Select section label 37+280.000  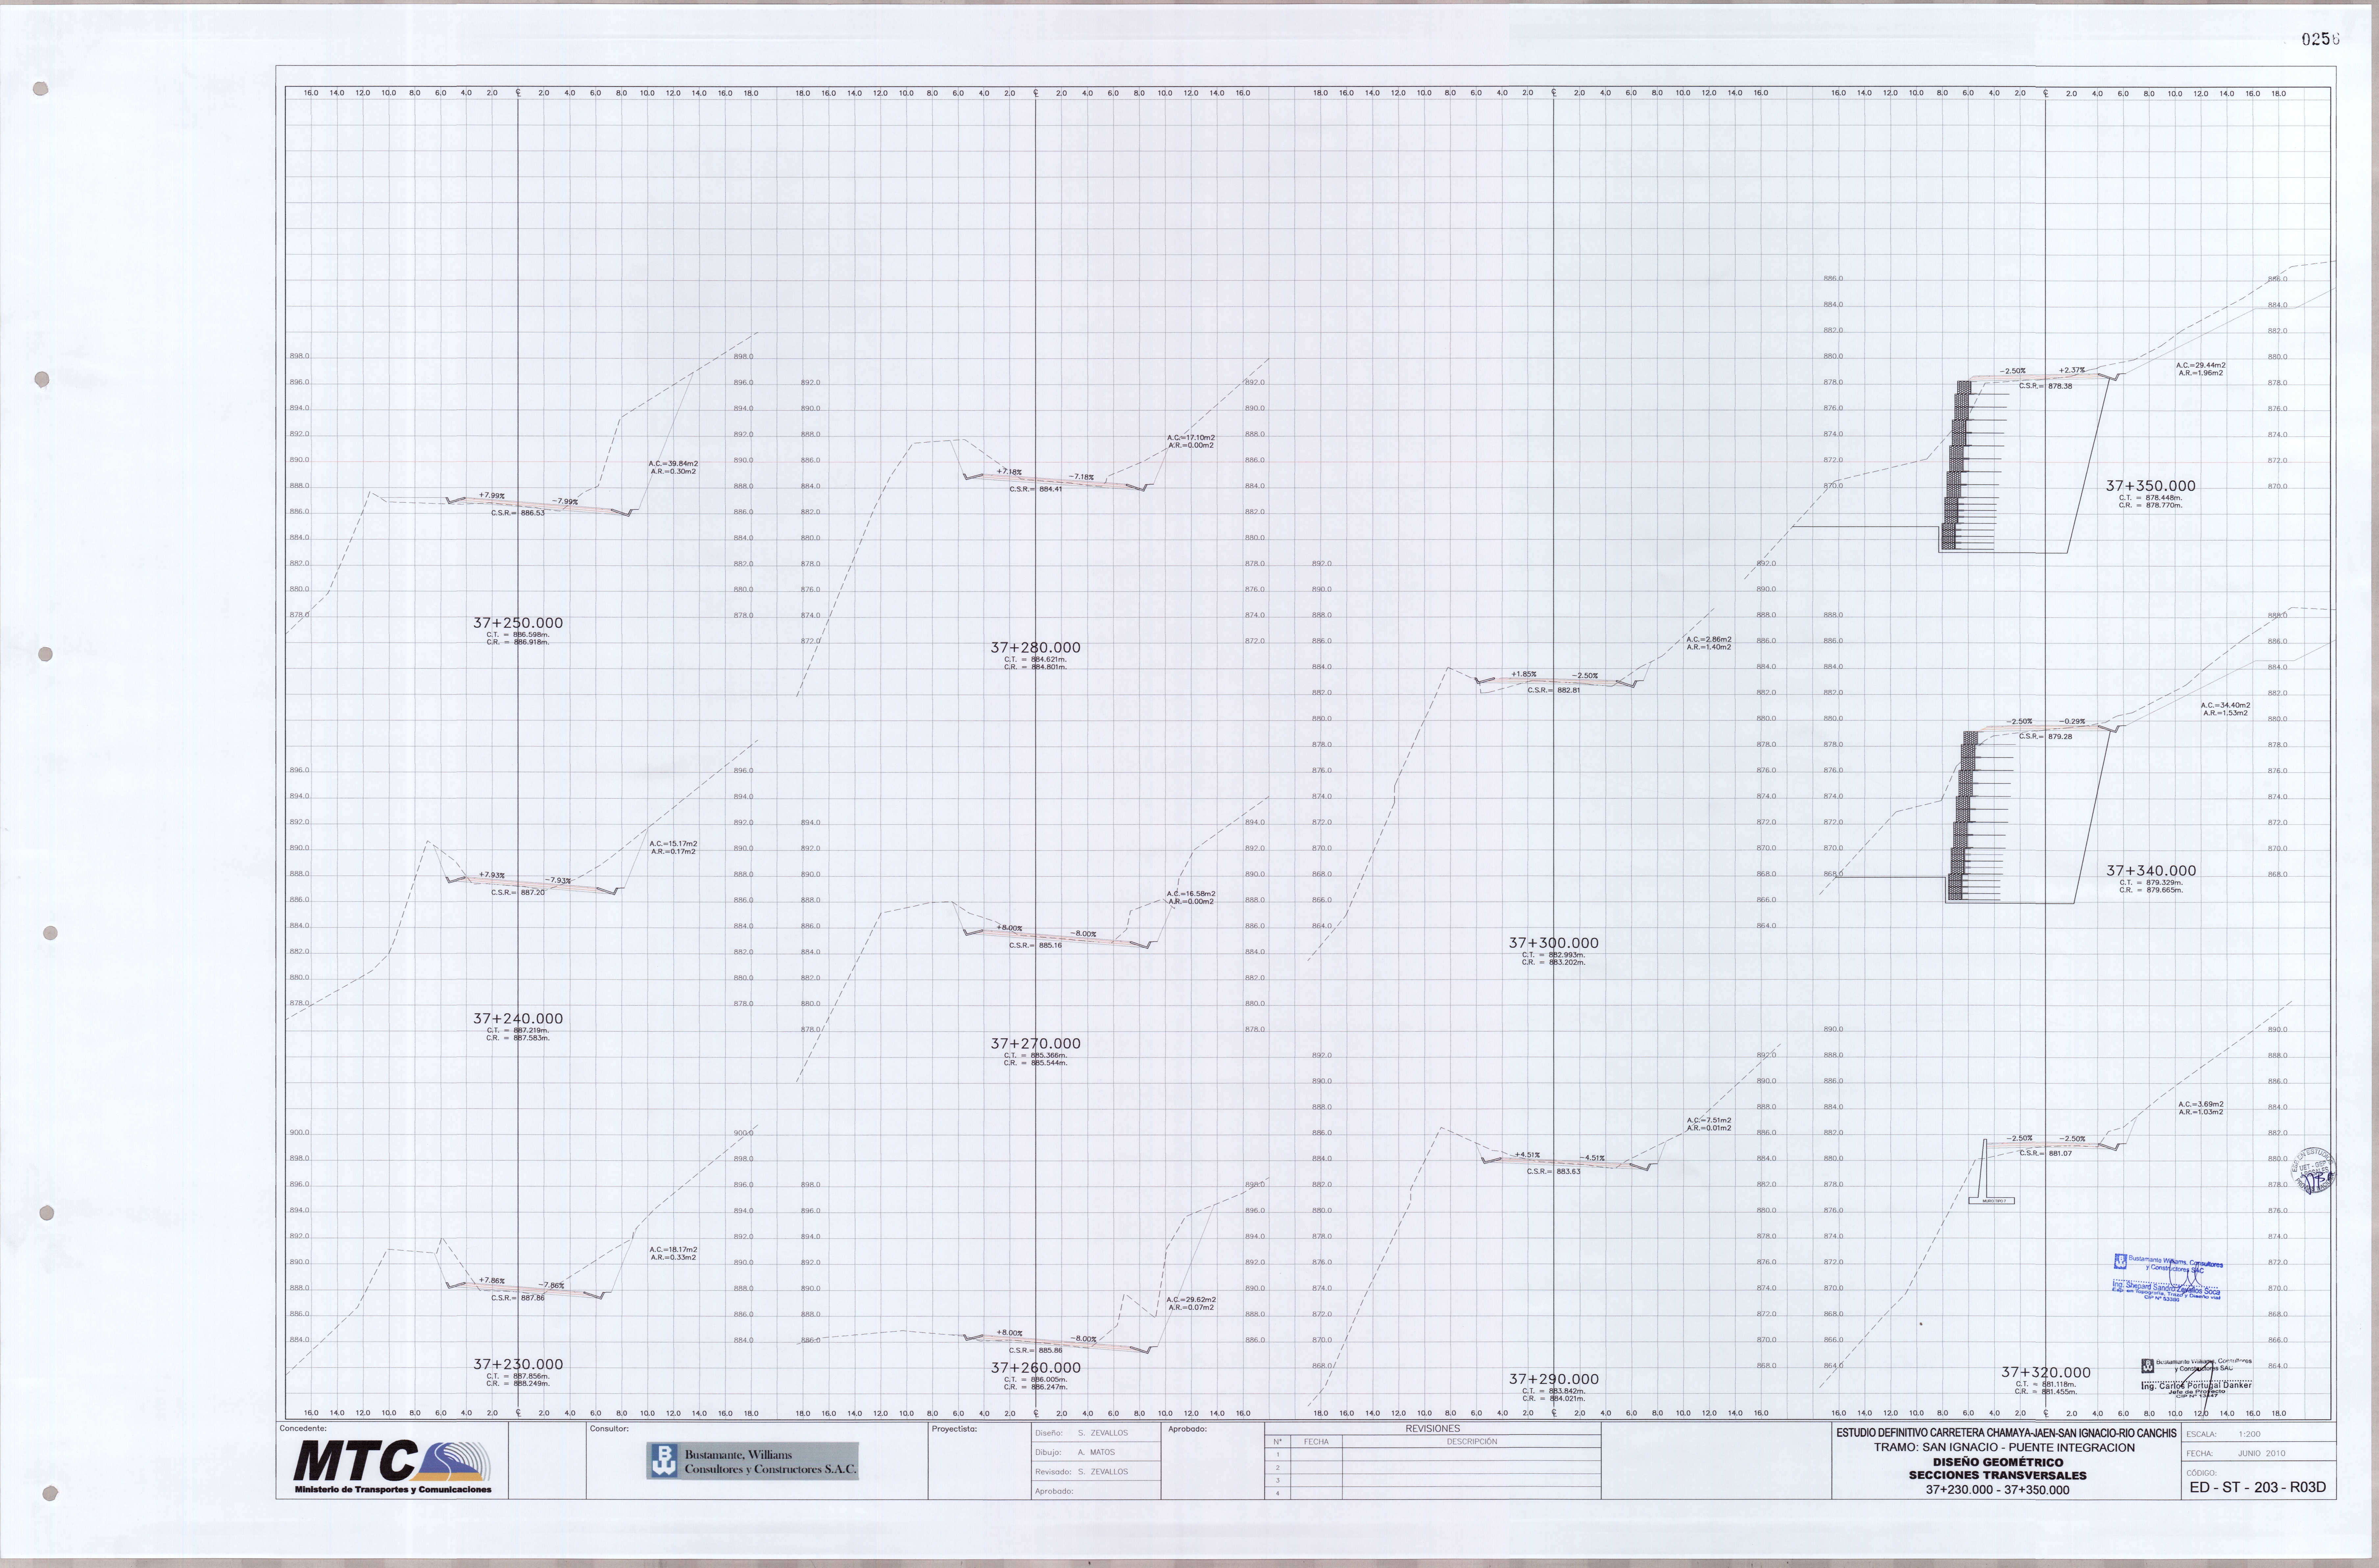1035,648
